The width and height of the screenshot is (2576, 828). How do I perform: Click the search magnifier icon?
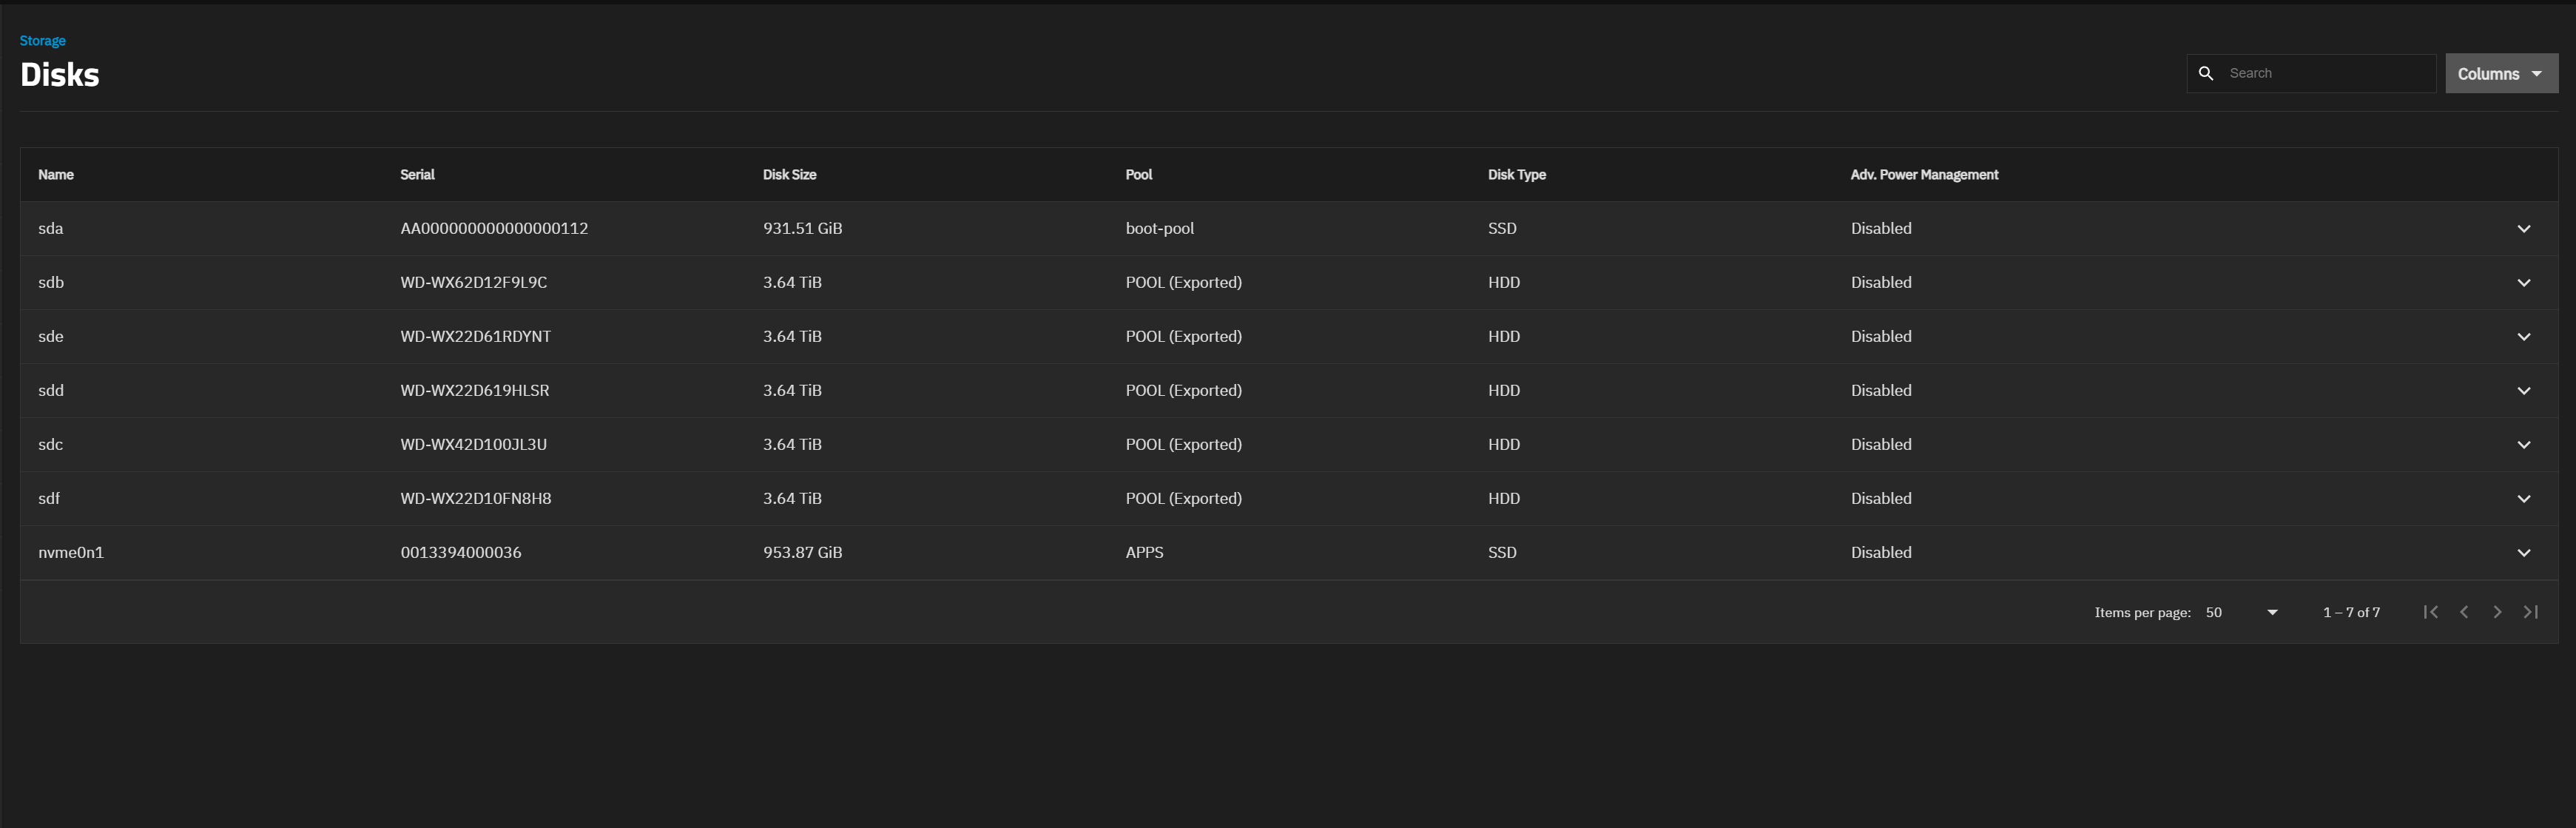click(x=2205, y=73)
